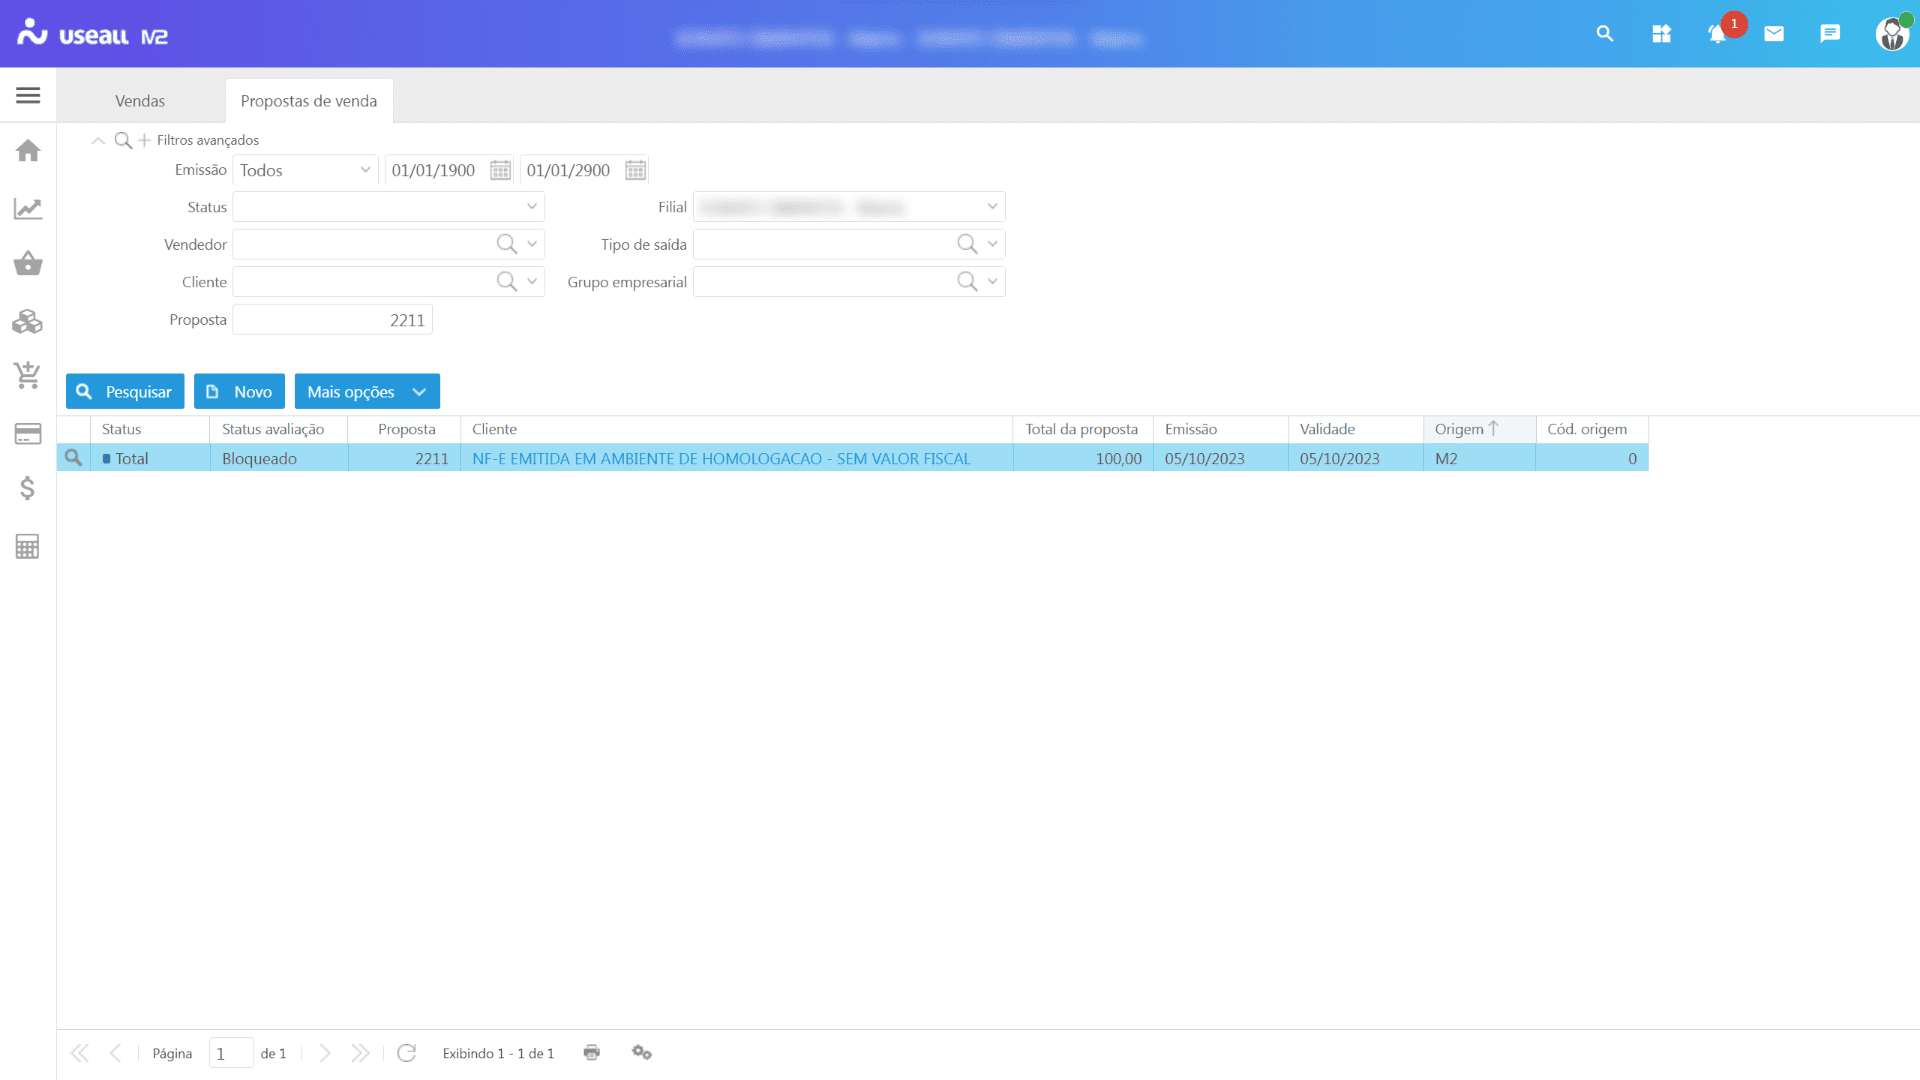Expand the Status dropdown

[x=532, y=207]
